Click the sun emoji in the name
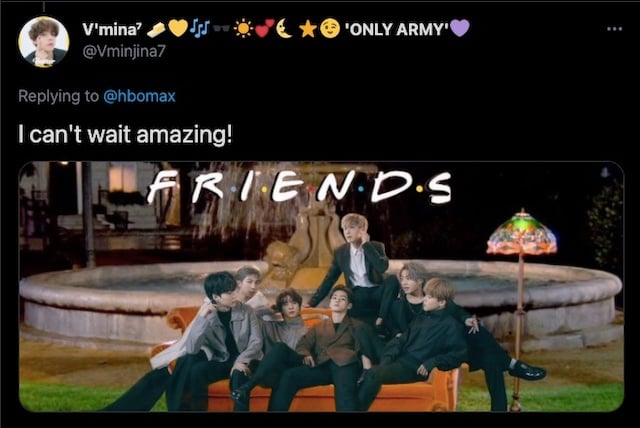The image size is (640, 428). pyautogui.click(x=244, y=29)
